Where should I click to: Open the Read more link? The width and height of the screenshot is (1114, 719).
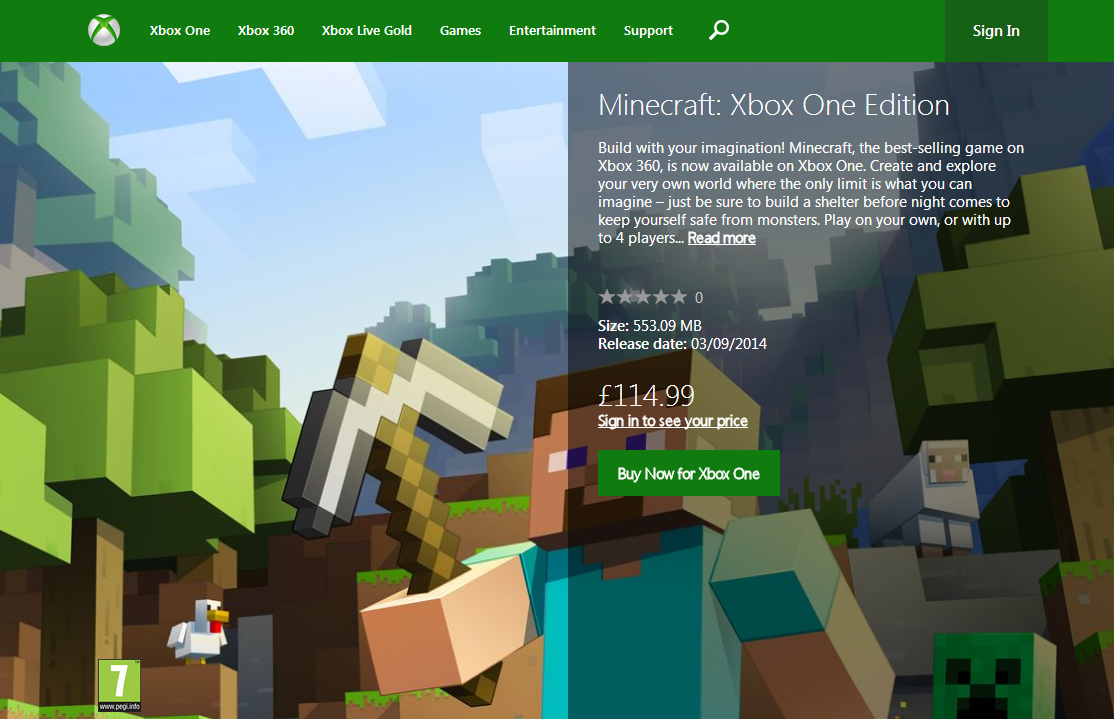click(721, 238)
